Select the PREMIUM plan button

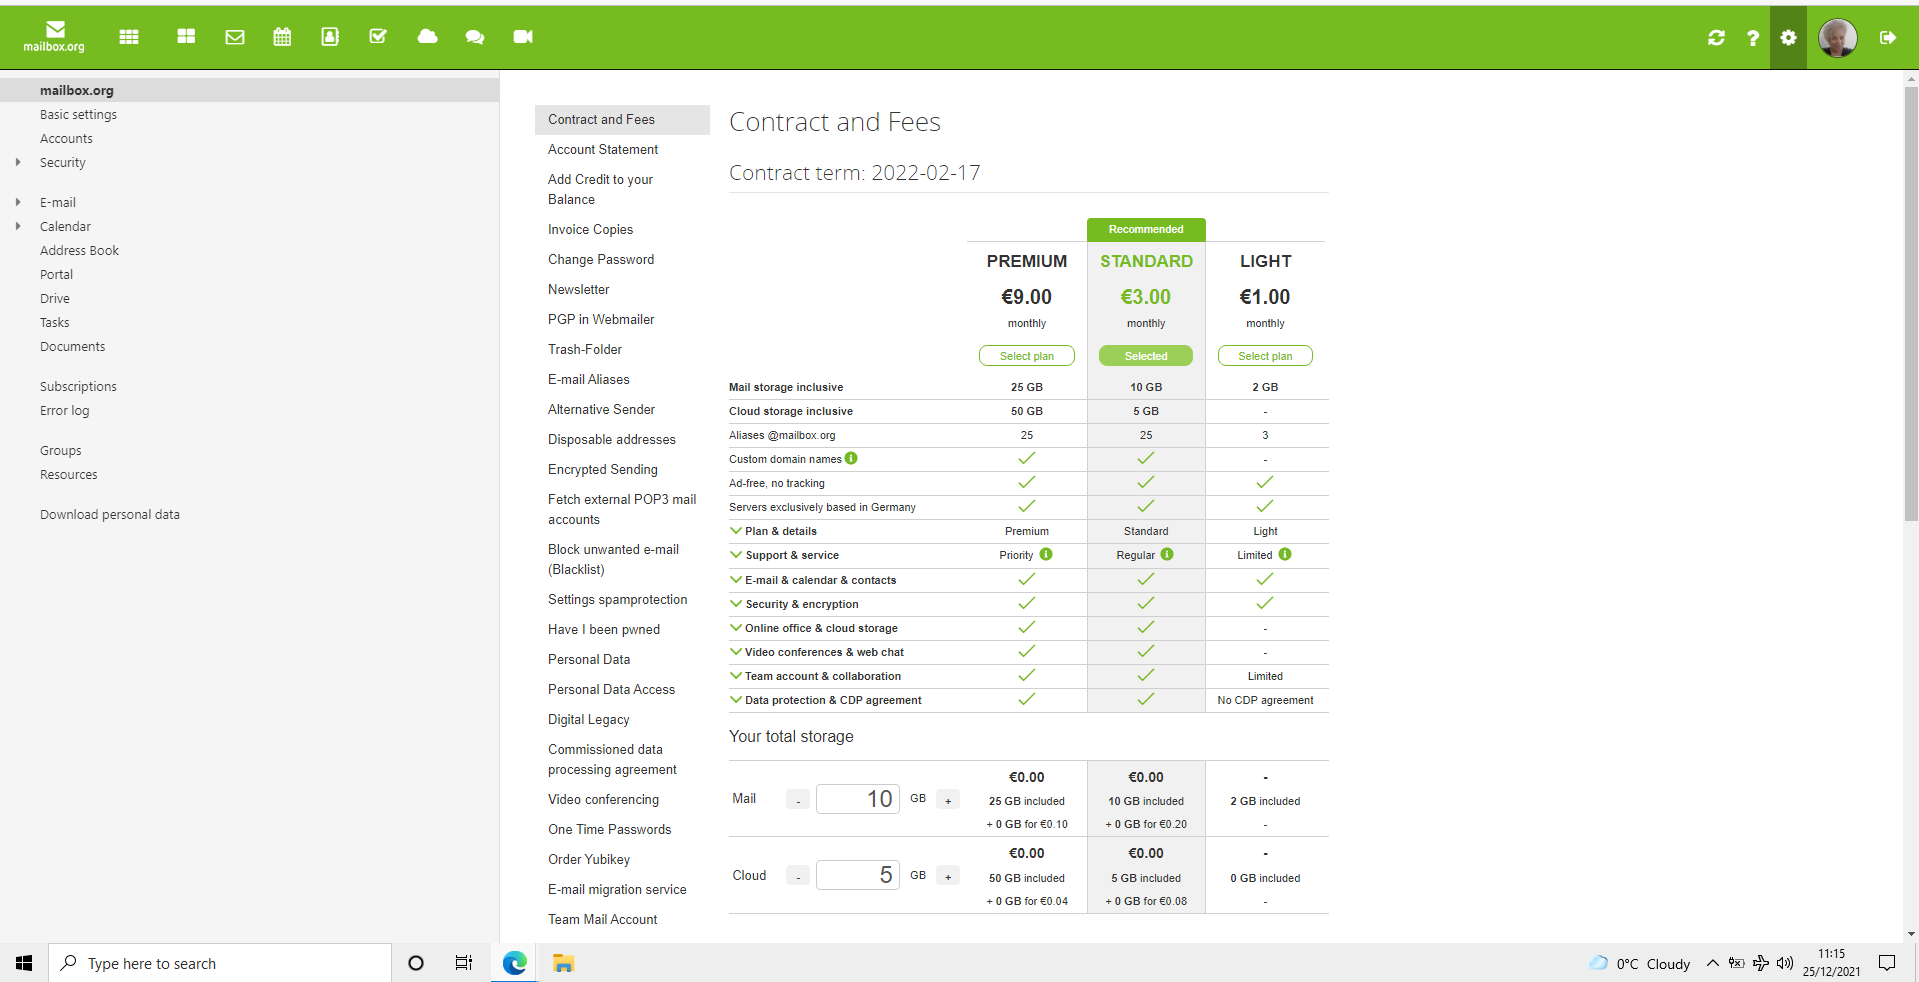click(1026, 356)
